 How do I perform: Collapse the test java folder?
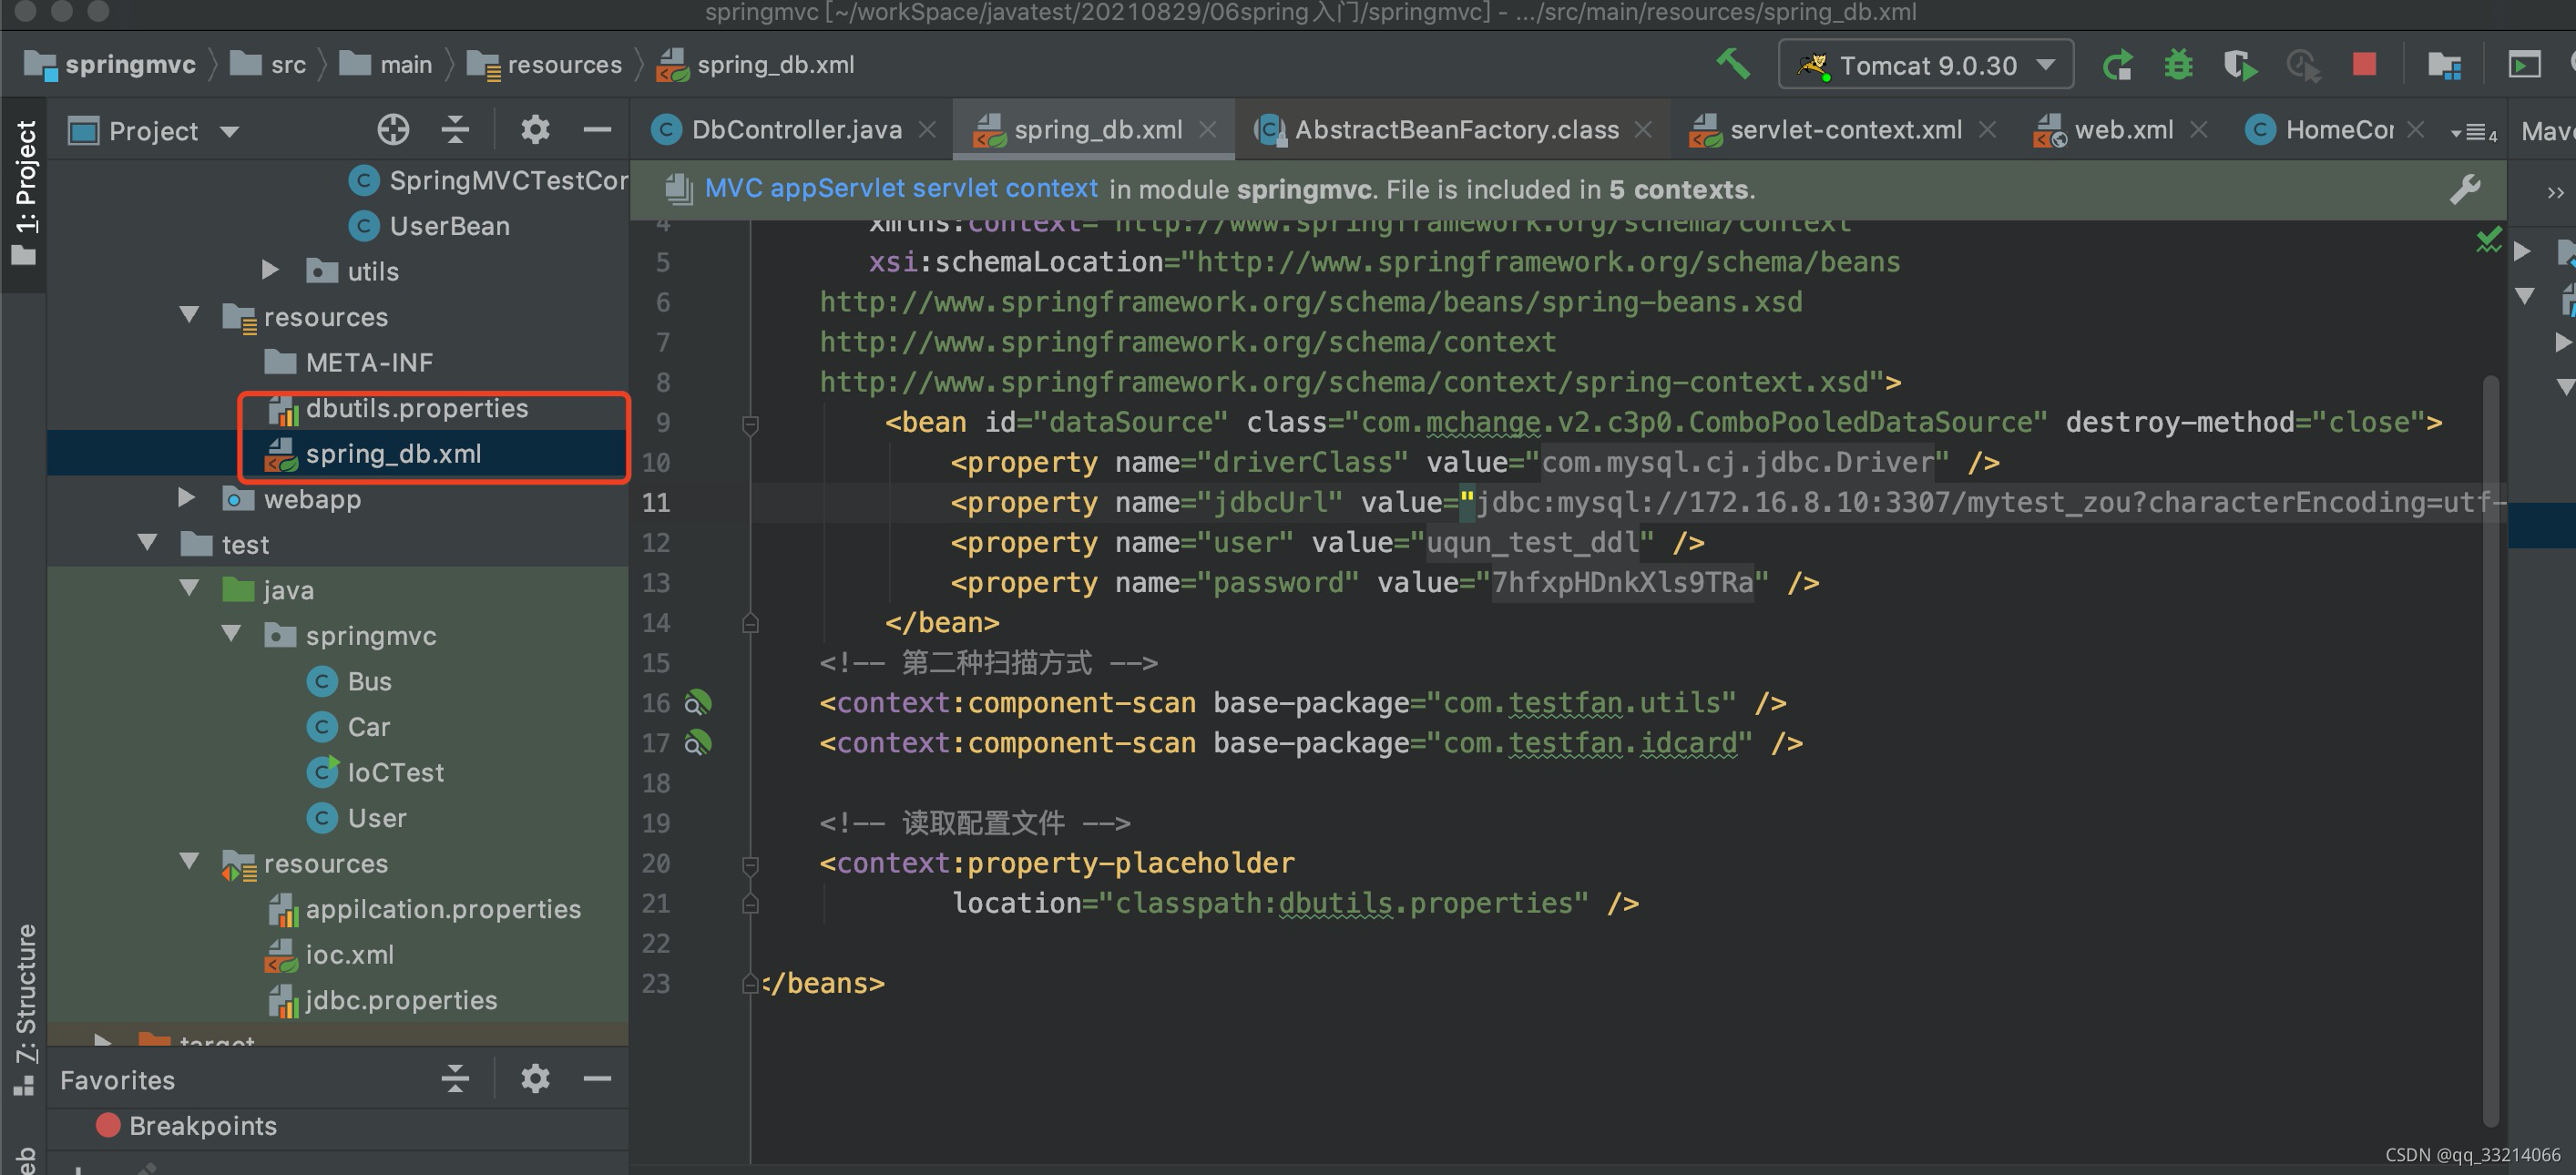(x=189, y=588)
